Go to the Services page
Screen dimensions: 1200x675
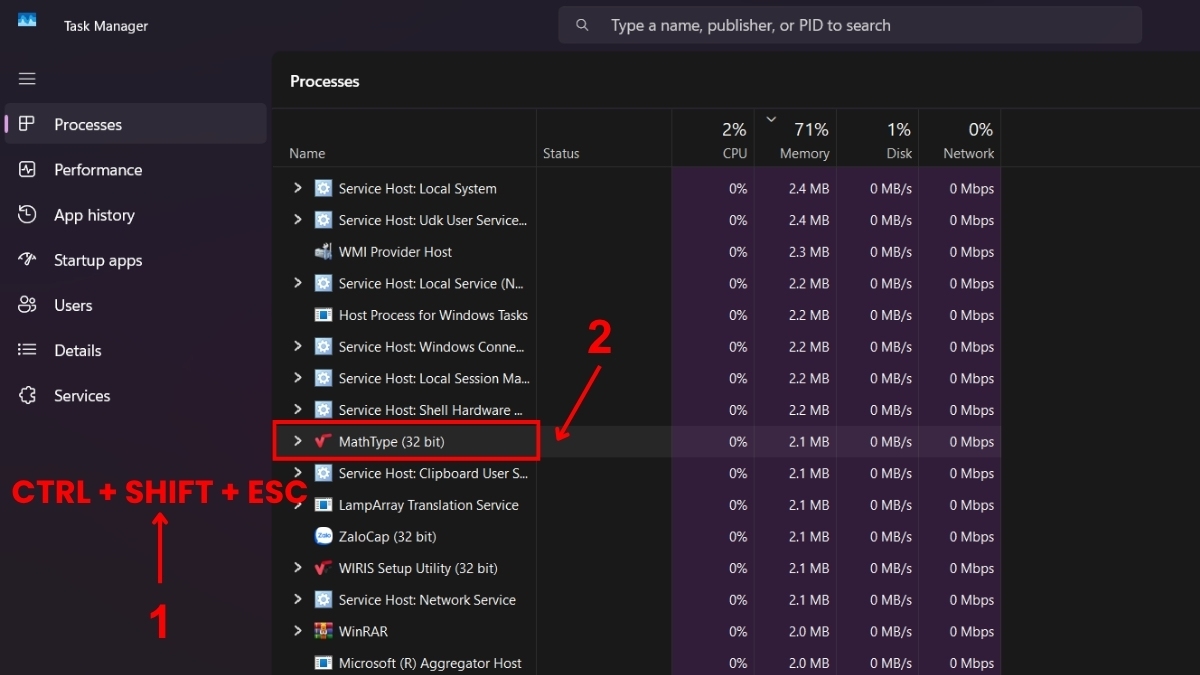(x=81, y=396)
